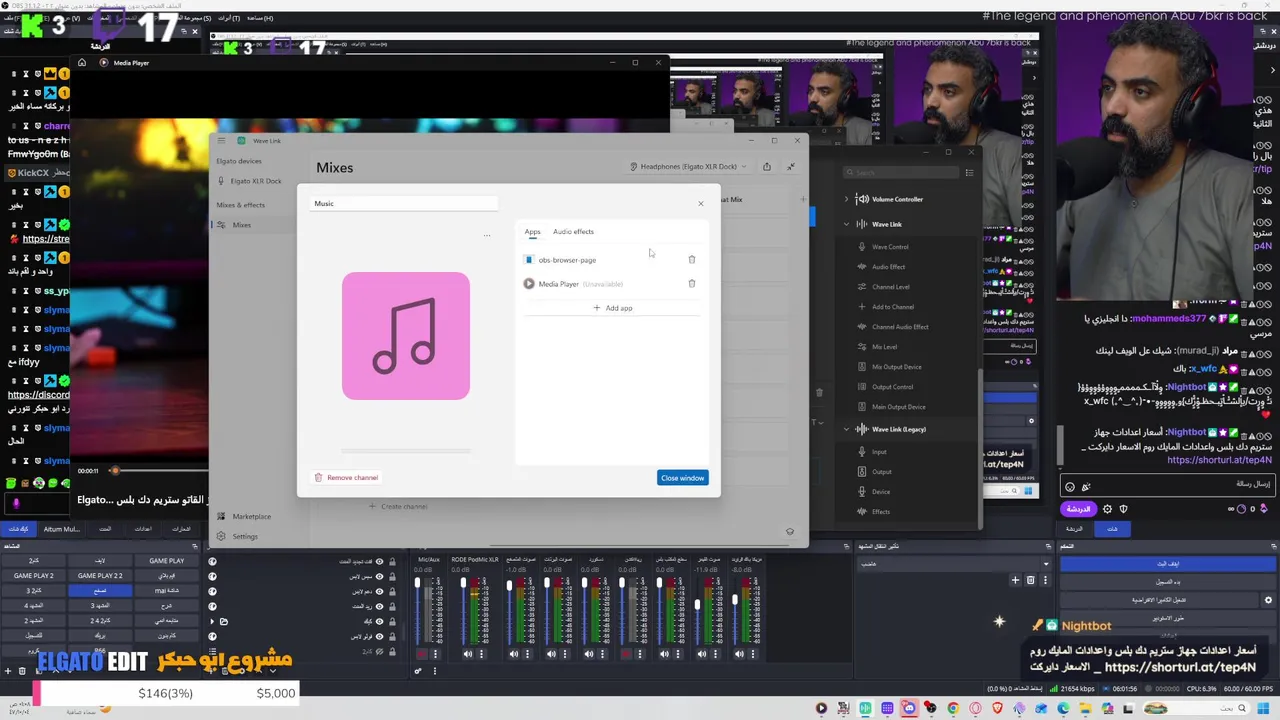Screen dimensions: 1280x720
Task: Toggle lock on the second OBS source
Action: tap(392, 577)
